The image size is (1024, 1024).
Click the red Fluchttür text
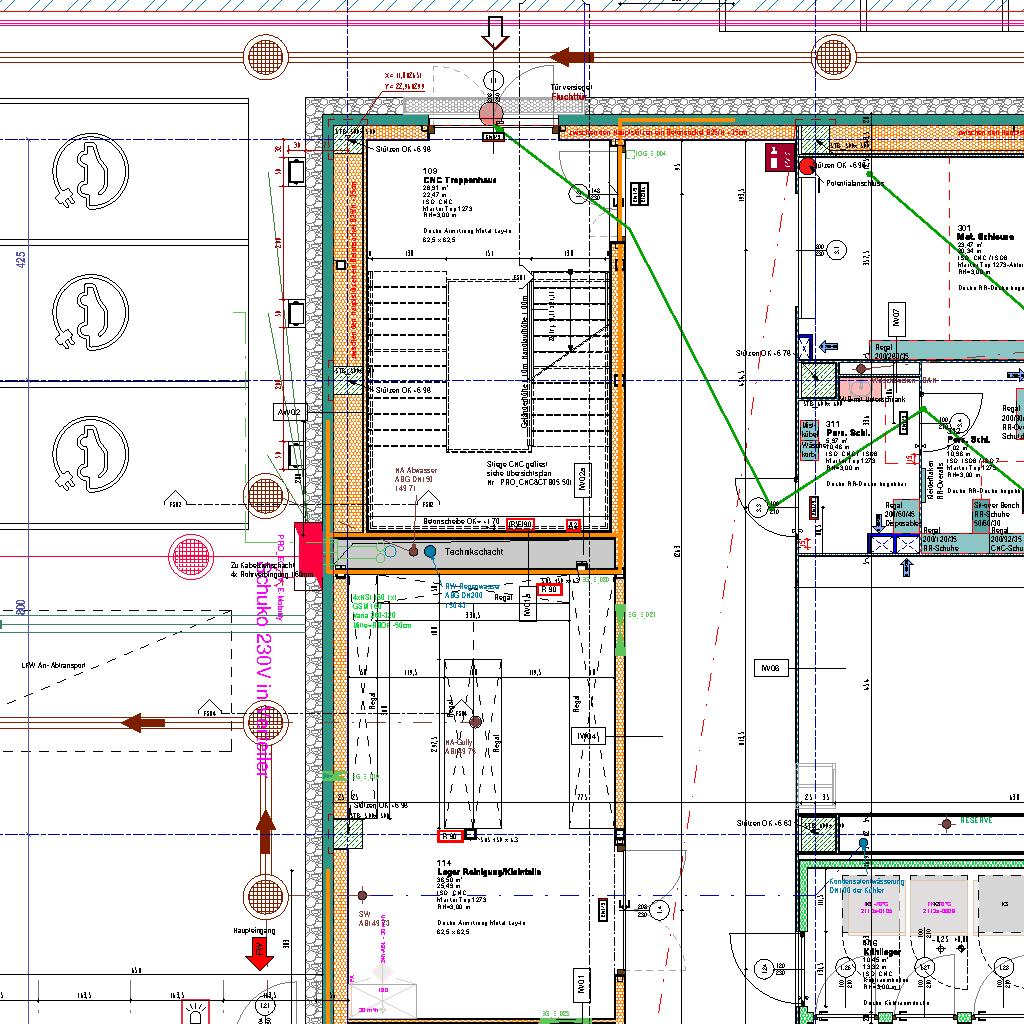[569, 97]
